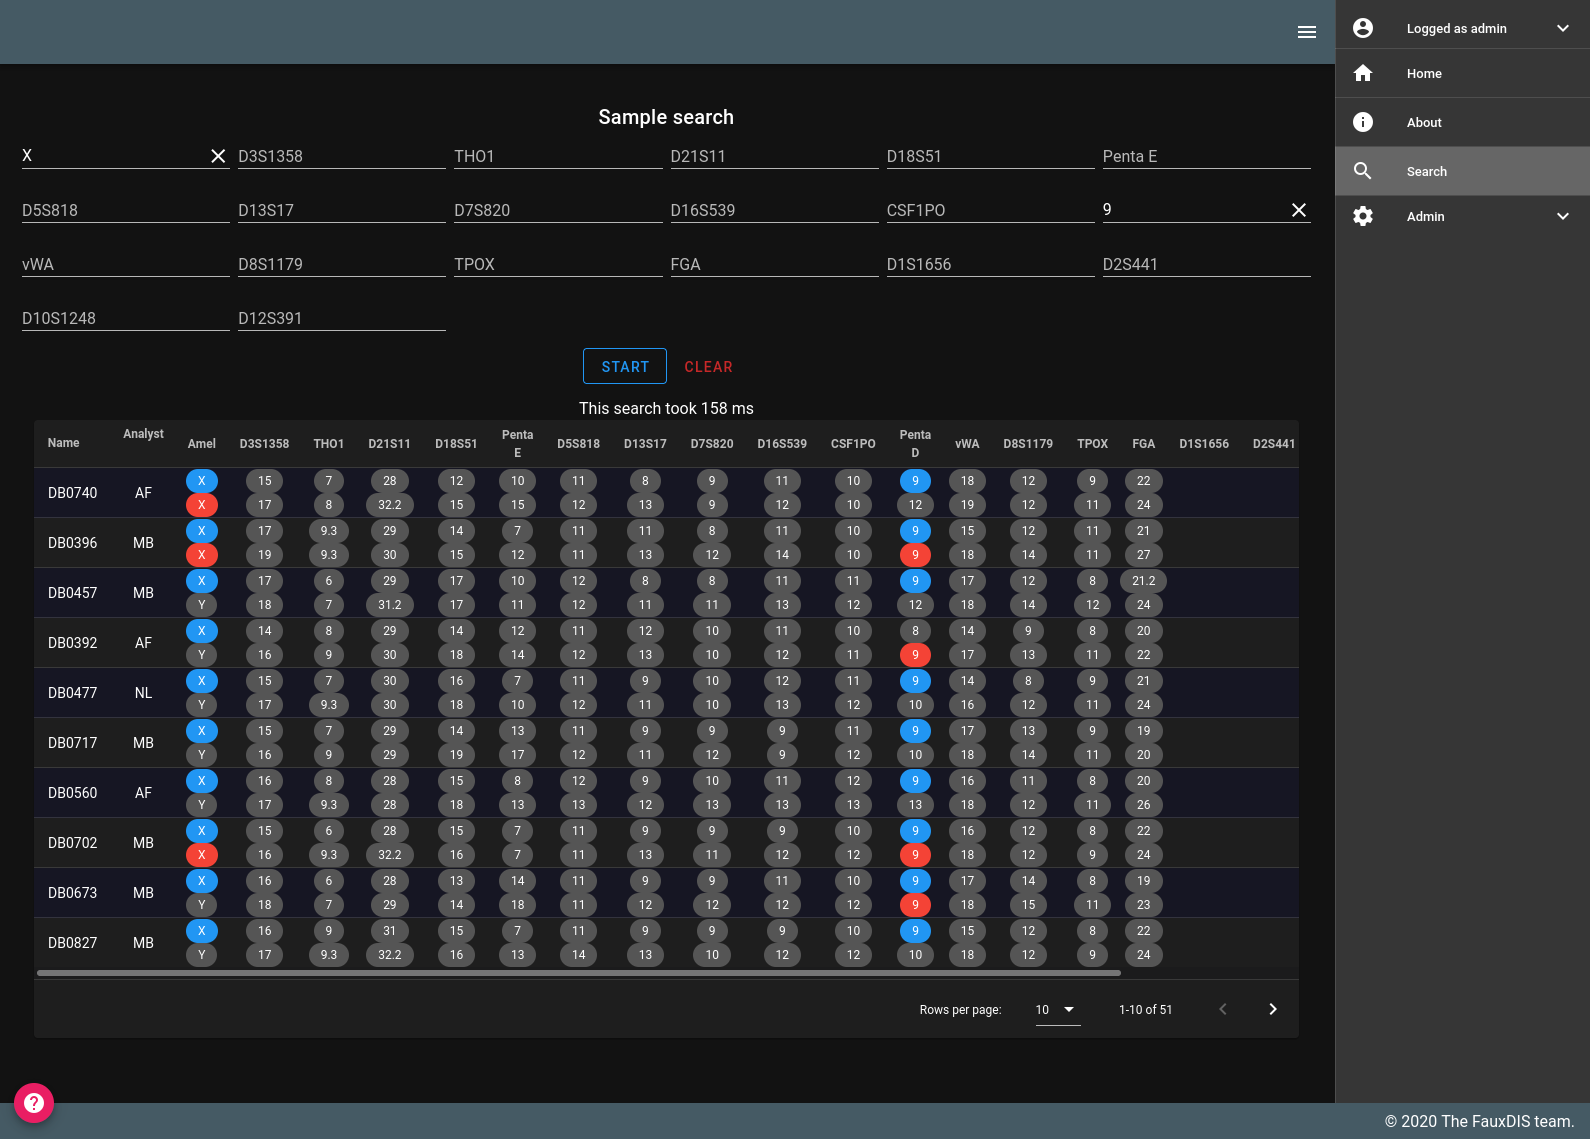Viewport: 1590px width, 1139px height.
Task: Go to previous results page
Action: coord(1223,1009)
